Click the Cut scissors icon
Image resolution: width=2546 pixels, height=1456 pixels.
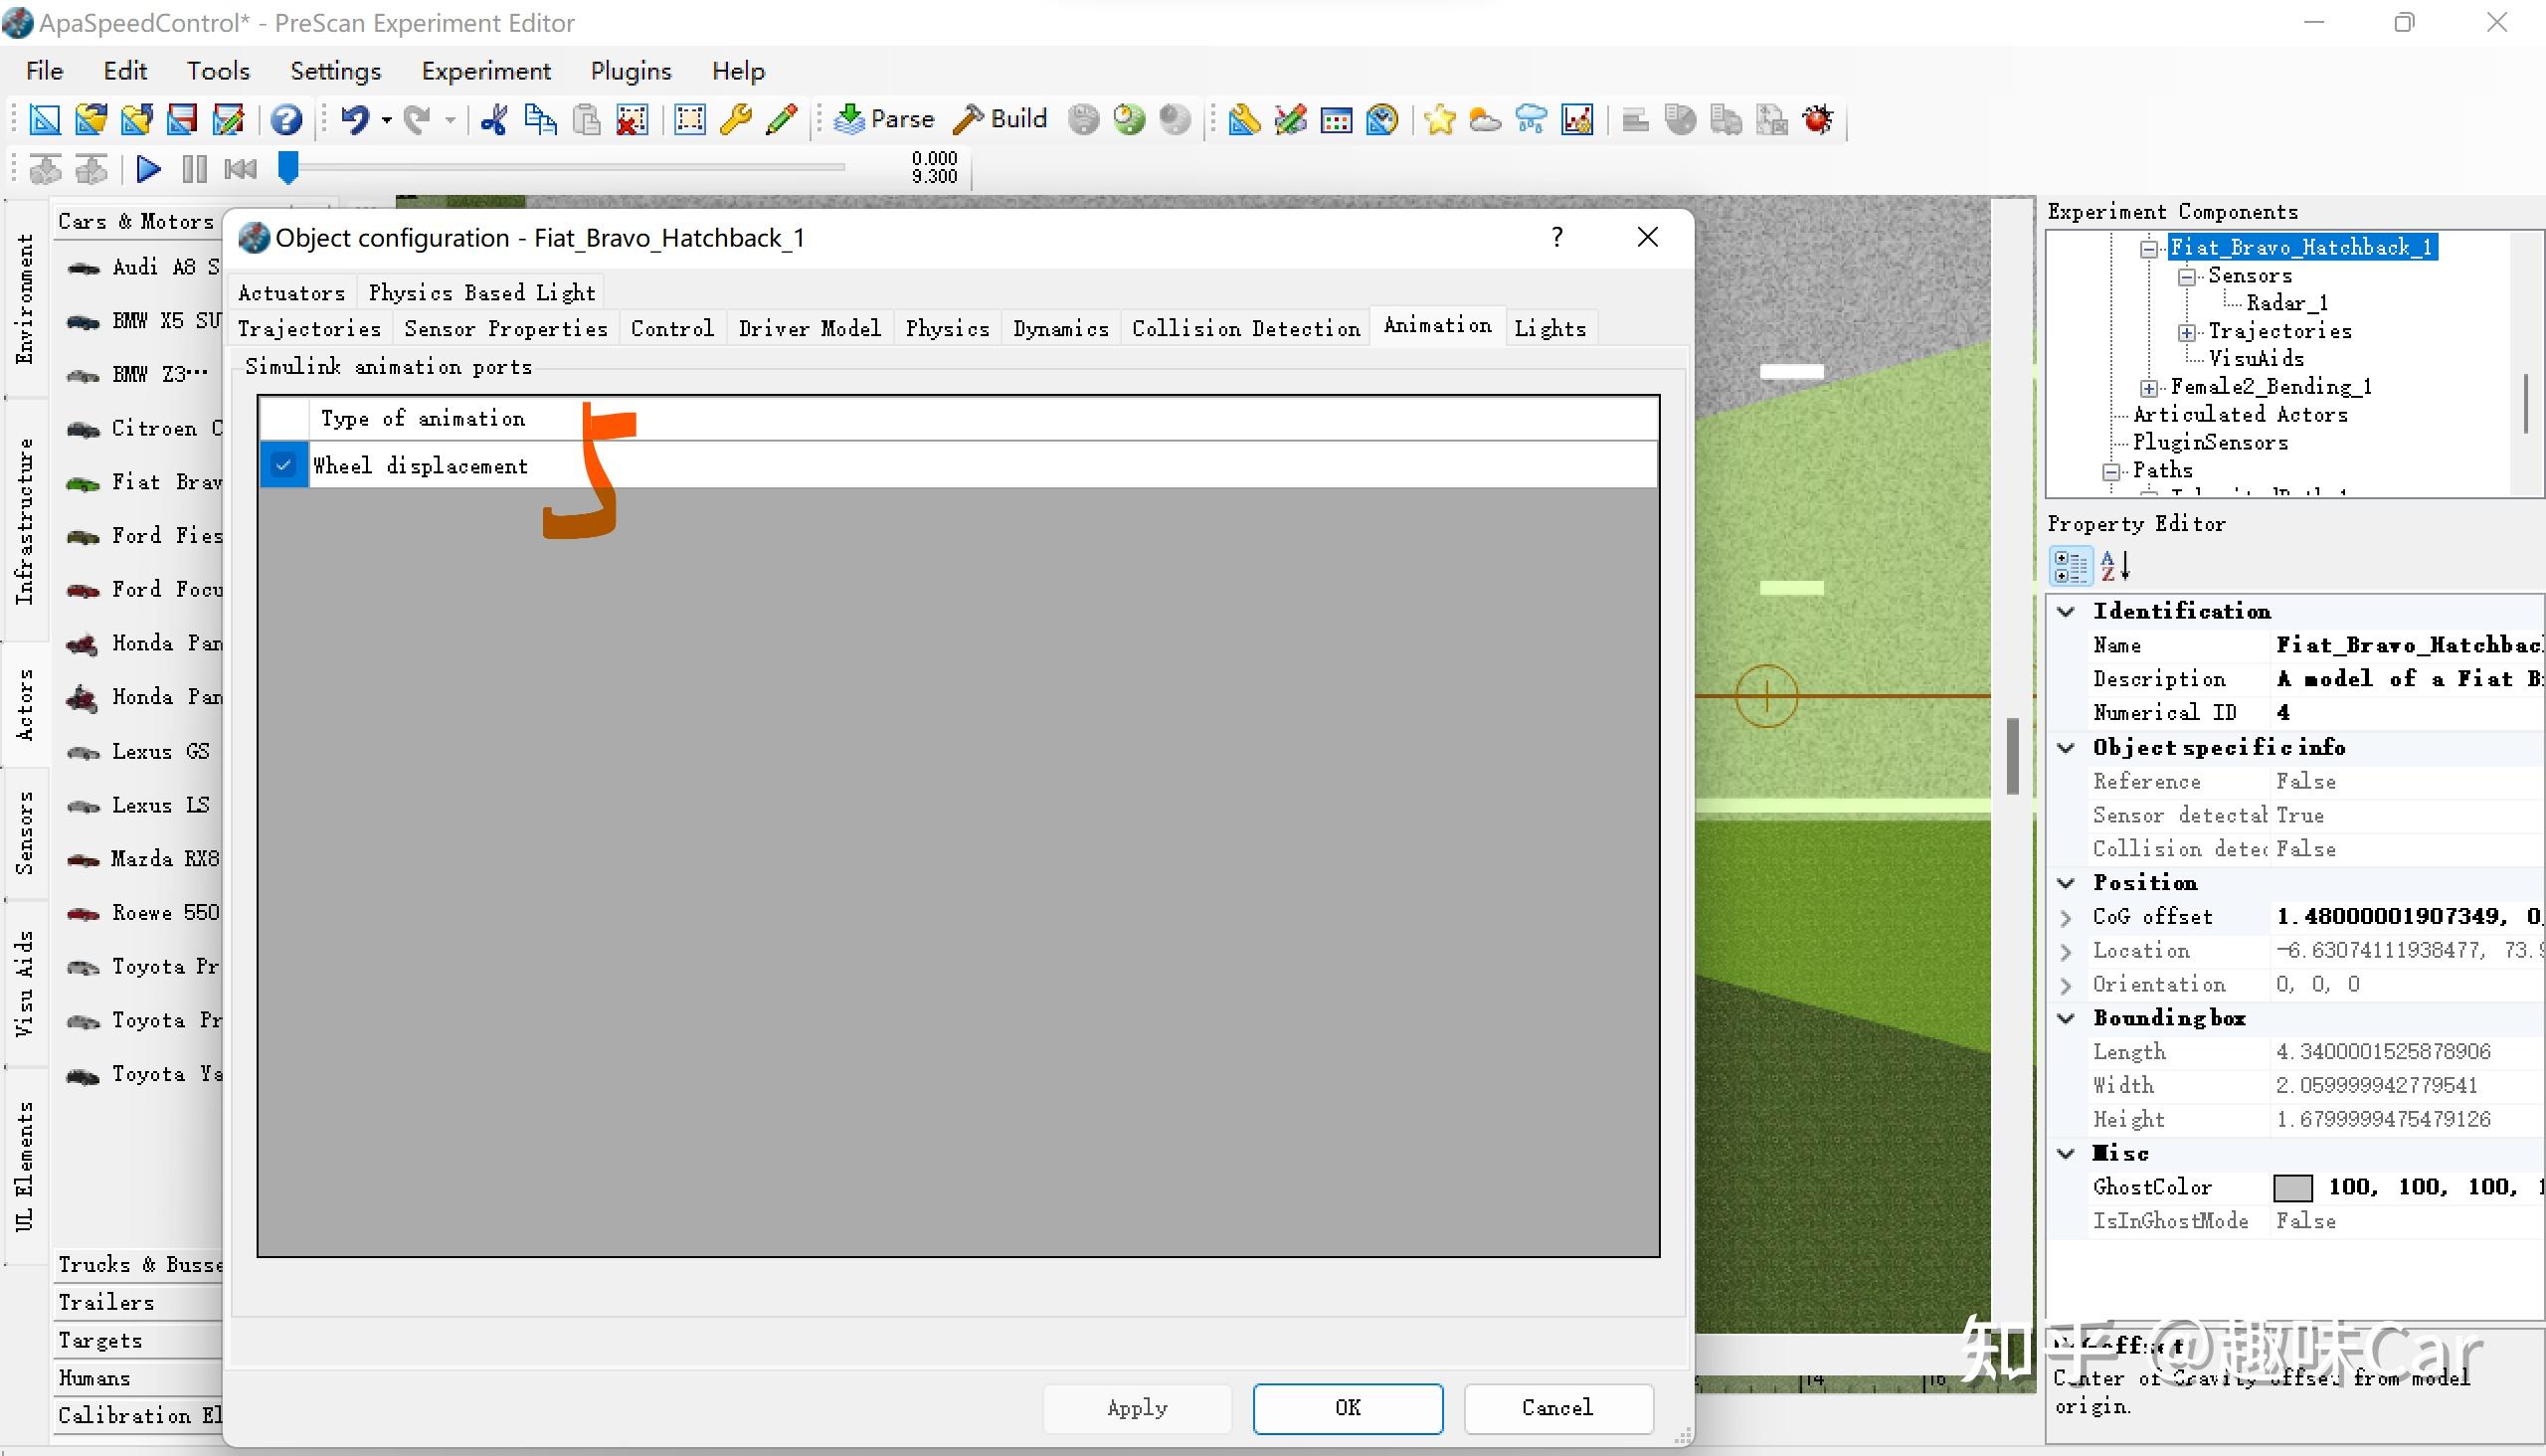coord(494,120)
